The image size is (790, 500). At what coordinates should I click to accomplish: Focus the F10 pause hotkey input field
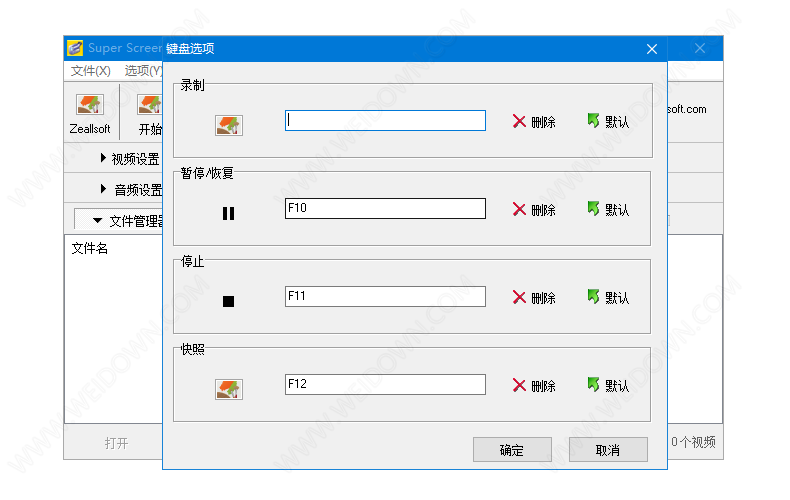385,209
